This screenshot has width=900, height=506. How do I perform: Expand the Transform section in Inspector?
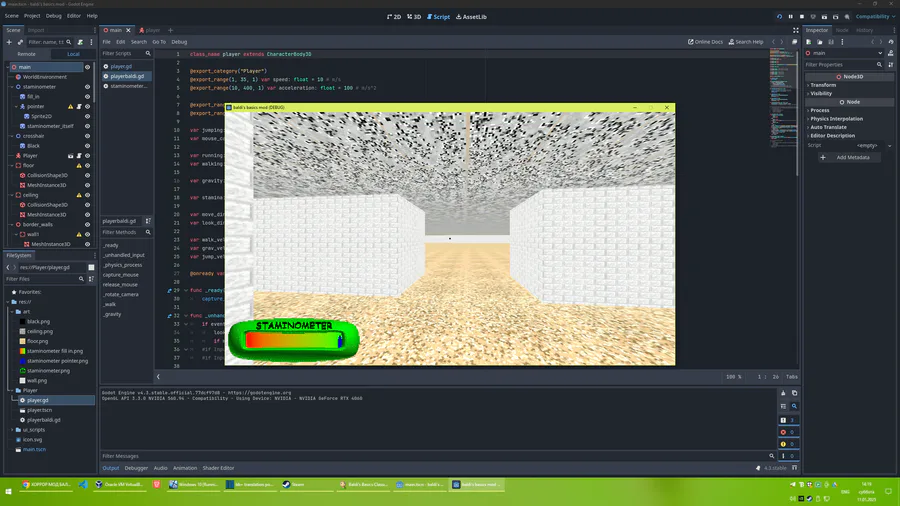pyautogui.click(x=823, y=85)
